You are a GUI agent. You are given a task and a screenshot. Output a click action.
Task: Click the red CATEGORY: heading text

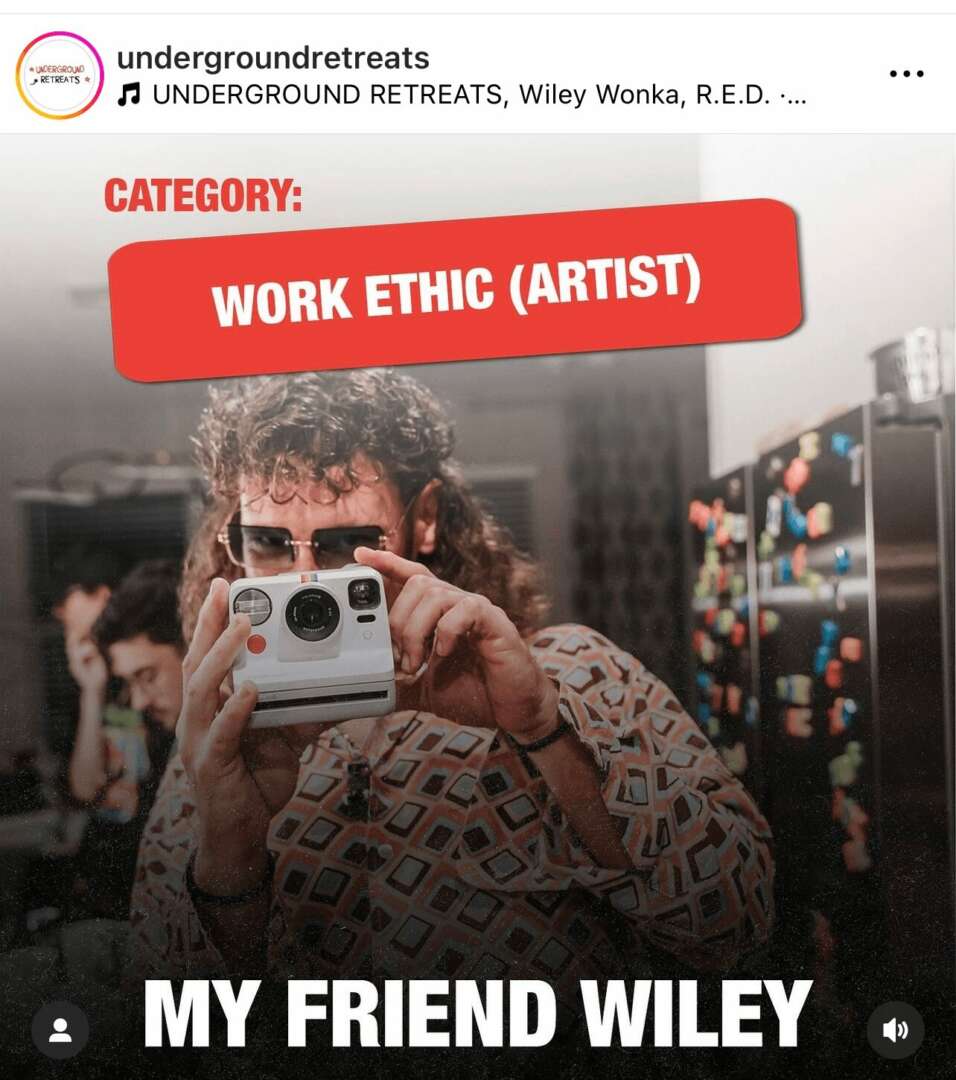tap(203, 196)
